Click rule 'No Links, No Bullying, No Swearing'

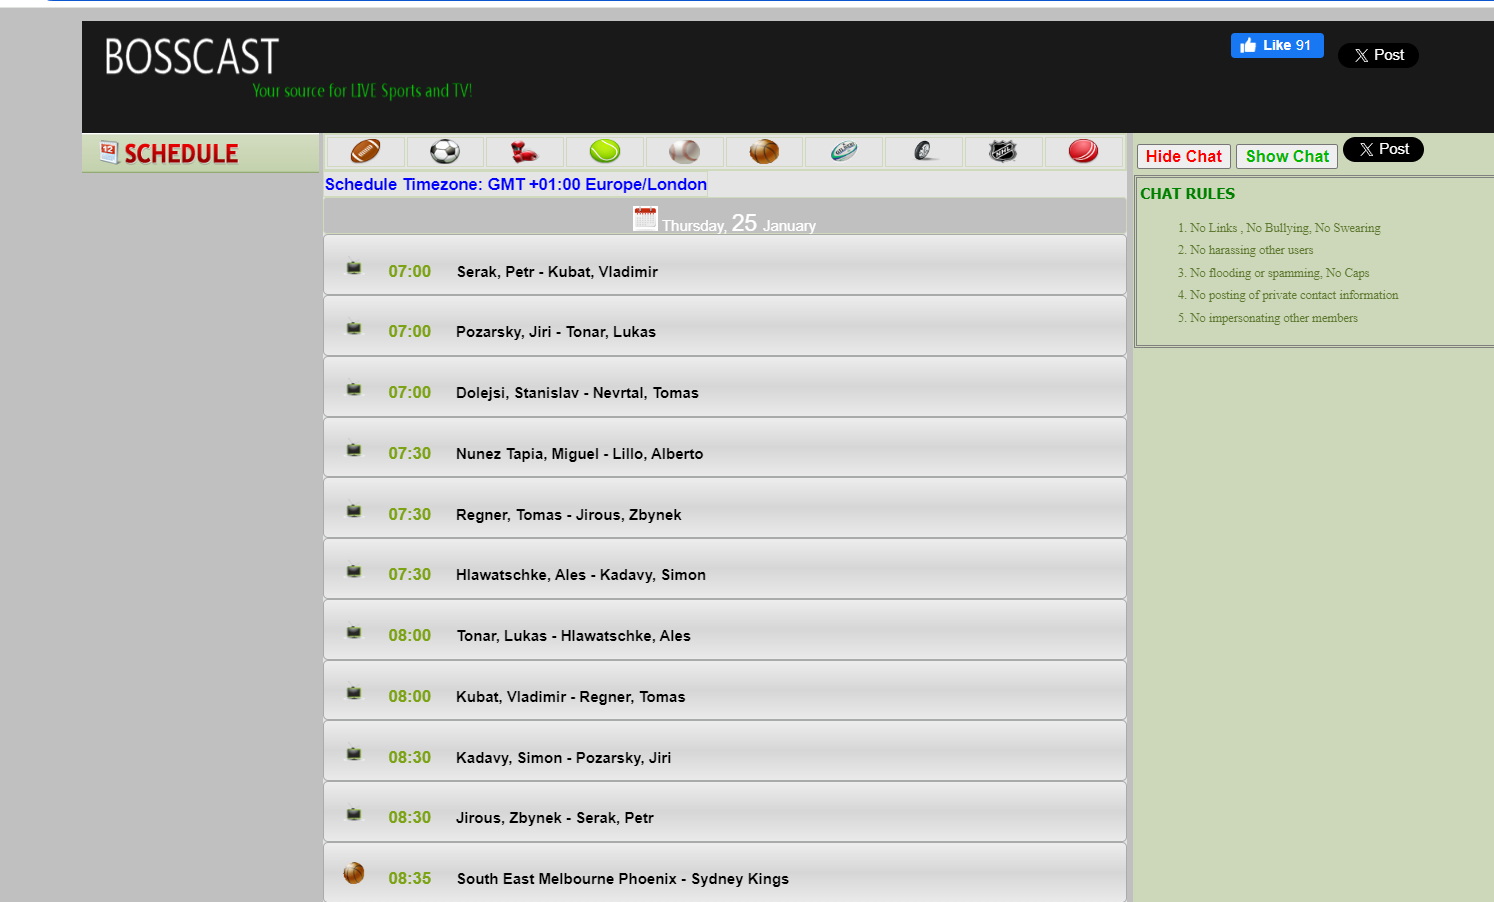point(1285,228)
